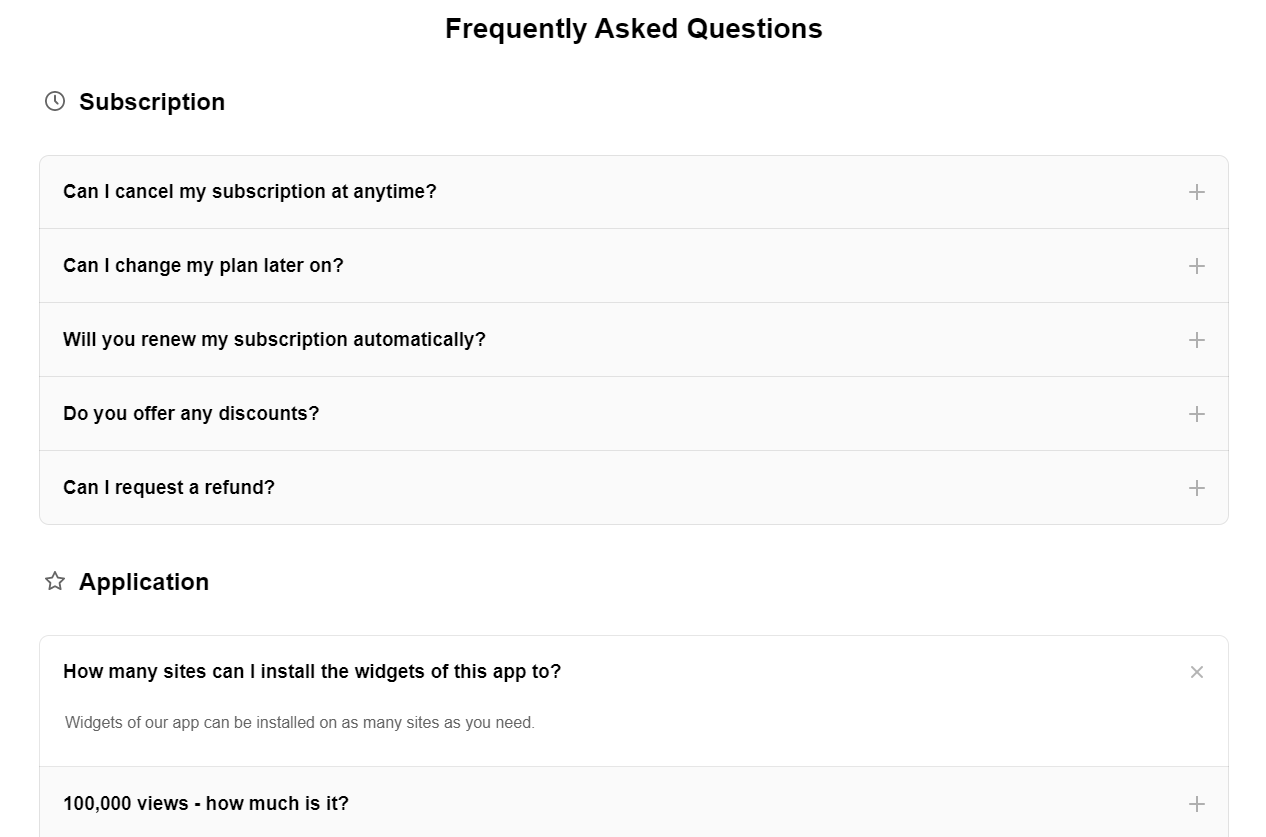Click the Application section heading
This screenshot has height=837, width=1266.
click(x=144, y=582)
